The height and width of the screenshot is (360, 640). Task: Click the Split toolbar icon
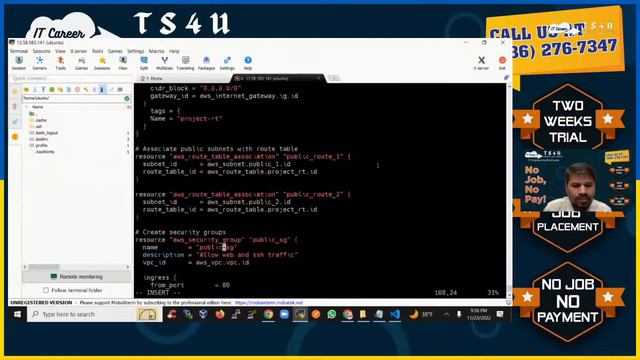(144, 63)
